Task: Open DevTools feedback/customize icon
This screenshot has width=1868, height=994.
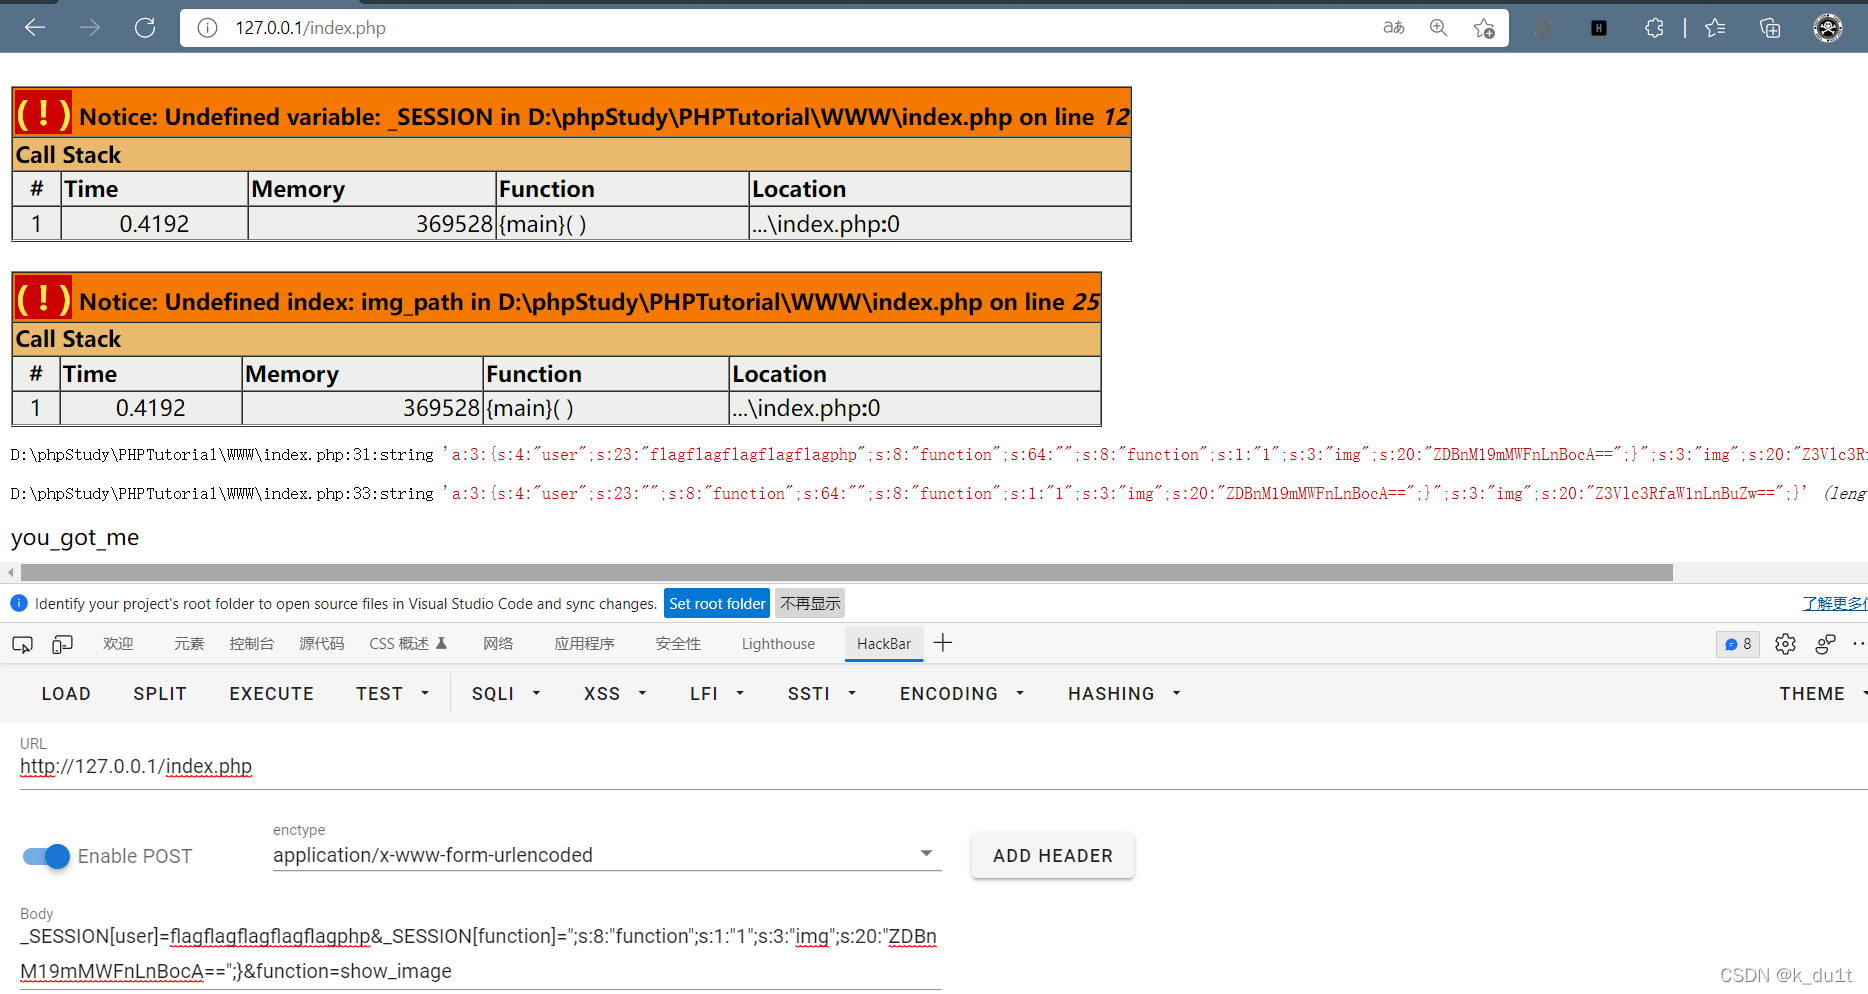Action: [x=1825, y=644]
